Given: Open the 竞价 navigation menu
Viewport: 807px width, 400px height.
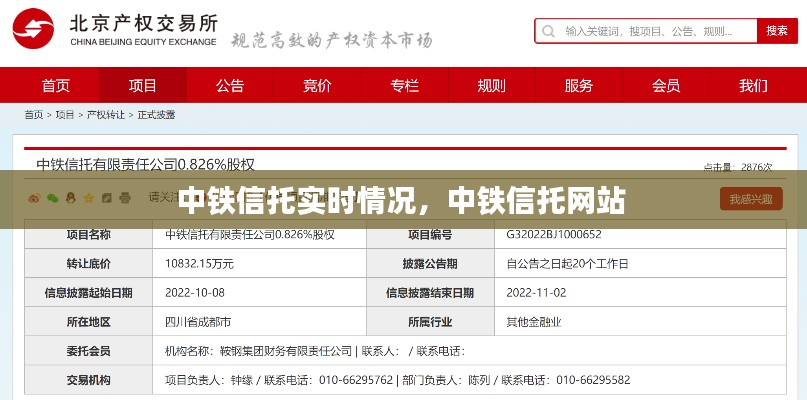Looking at the screenshot, I should pos(317,85).
